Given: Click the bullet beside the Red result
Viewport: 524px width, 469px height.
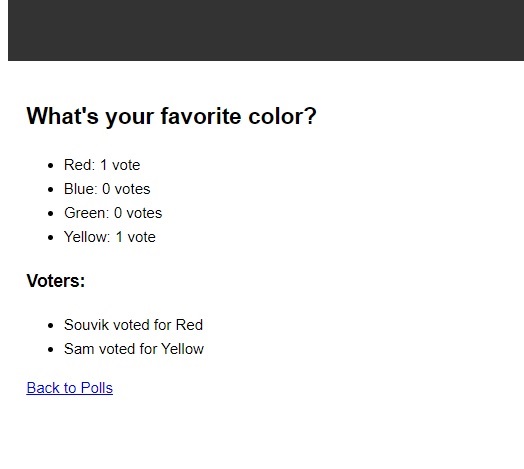Looking at the screenshot, I should [50, 165].
